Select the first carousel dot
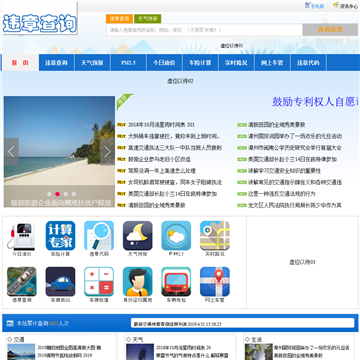This screenshot has width=360, height=360. (x=49, y=194)
